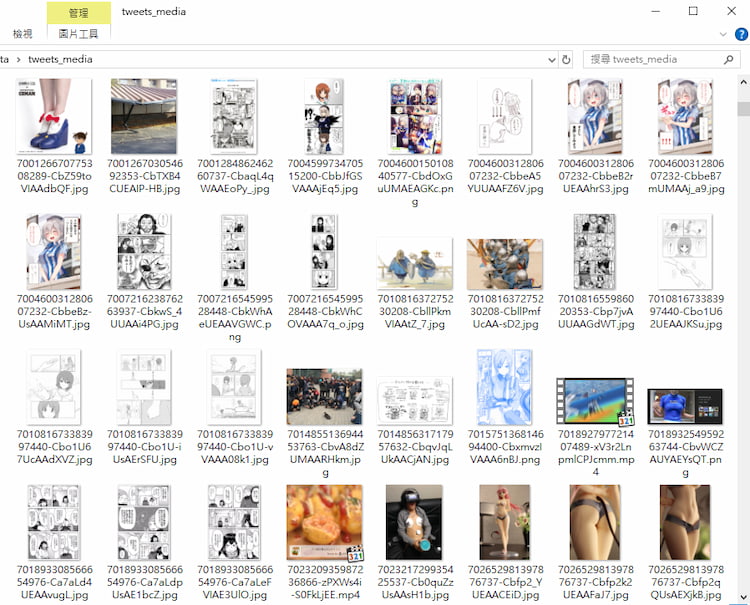This screenshot has height=605, width=750.
Task: Click the tweets_media breadcrumb in address bar
Action: 60,59
